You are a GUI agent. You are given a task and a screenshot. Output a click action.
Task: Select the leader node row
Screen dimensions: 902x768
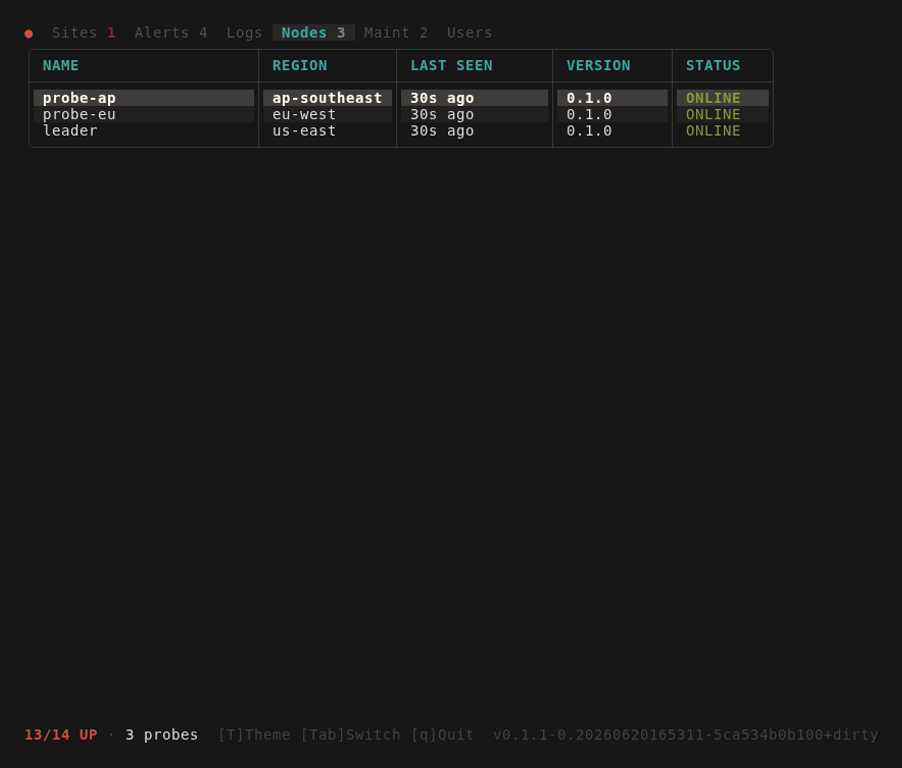401,131
